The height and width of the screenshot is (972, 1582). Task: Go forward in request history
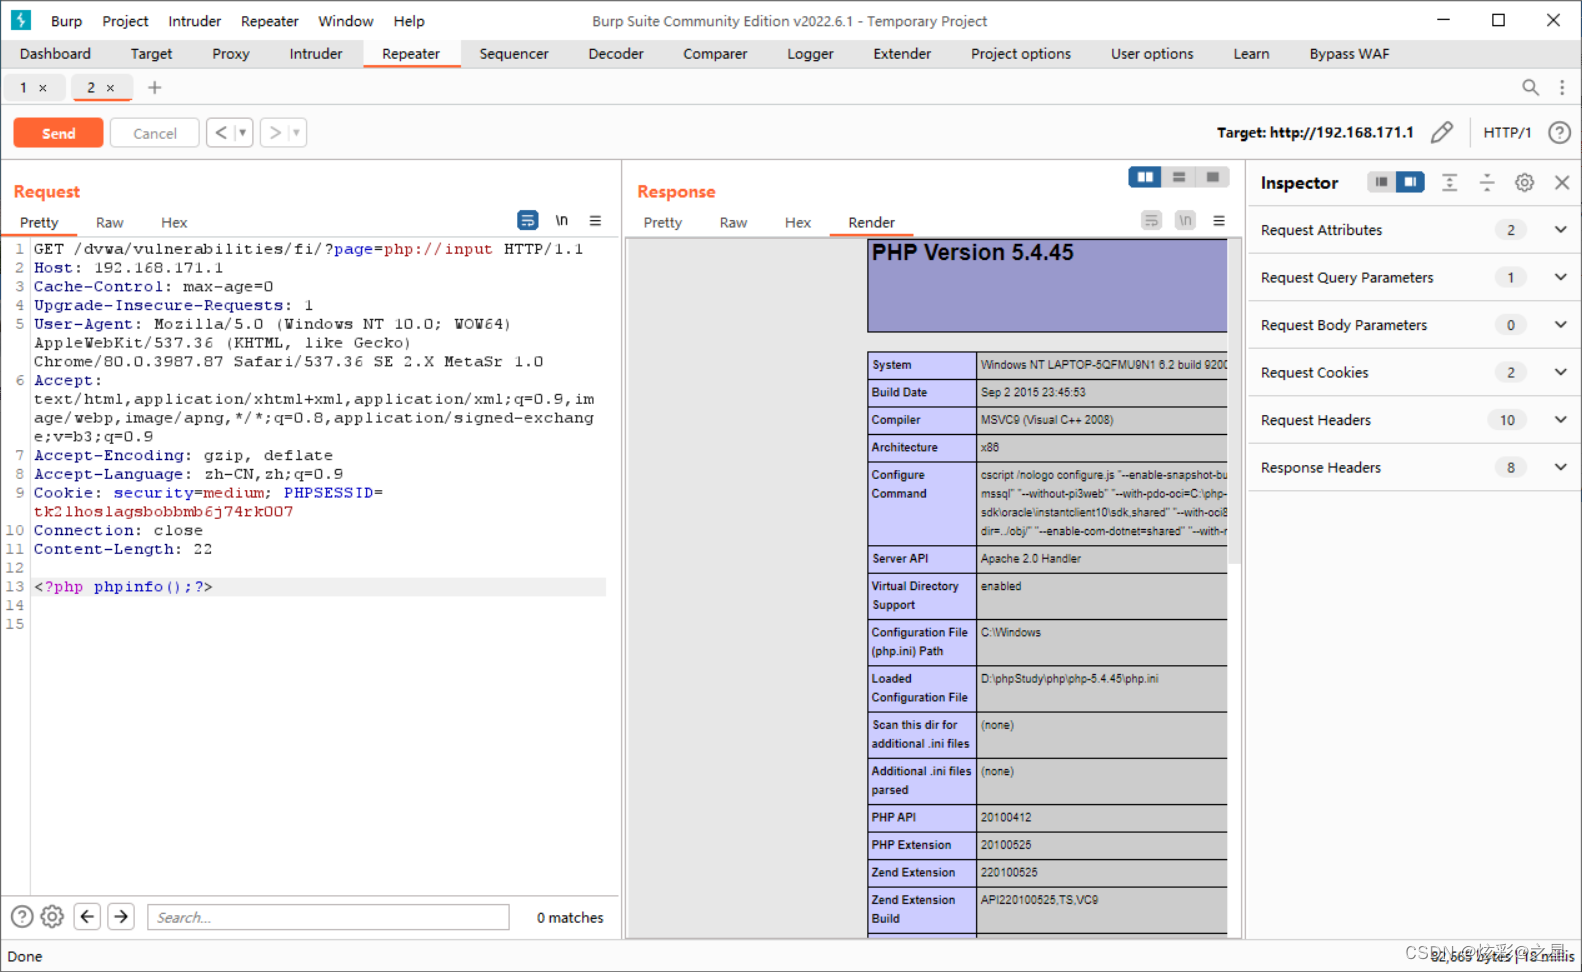[x=275, y=133]
